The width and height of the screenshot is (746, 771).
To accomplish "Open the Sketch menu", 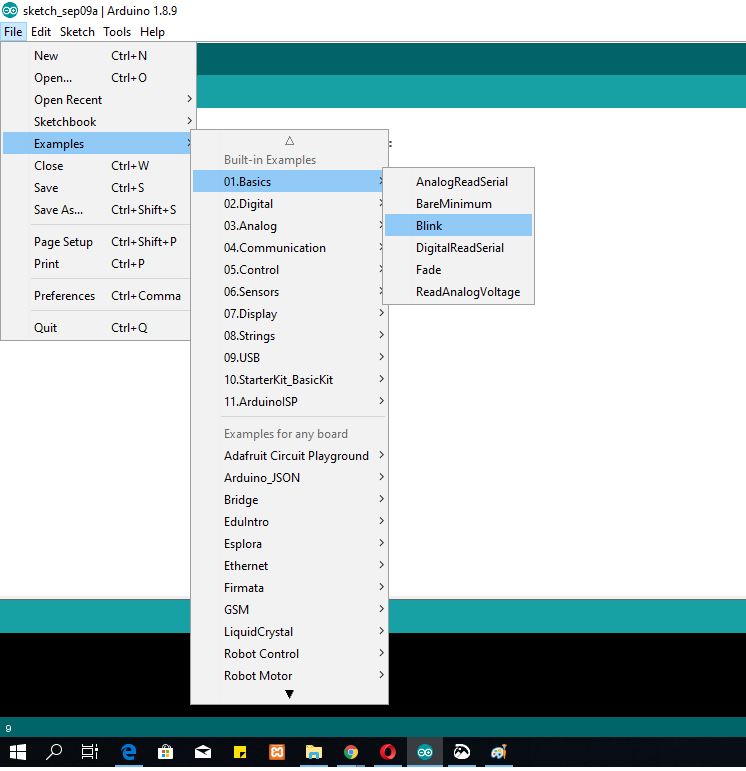I will (77, 32).
